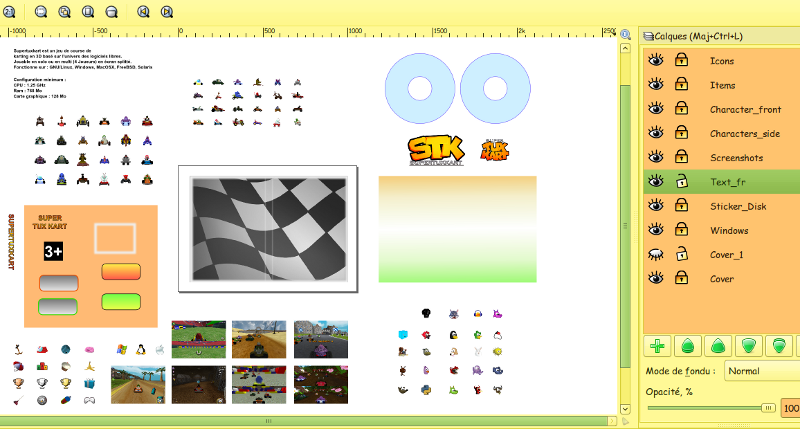Go to previous zoom level
Viewport: 800px width, 429px height.
point(143,13)
